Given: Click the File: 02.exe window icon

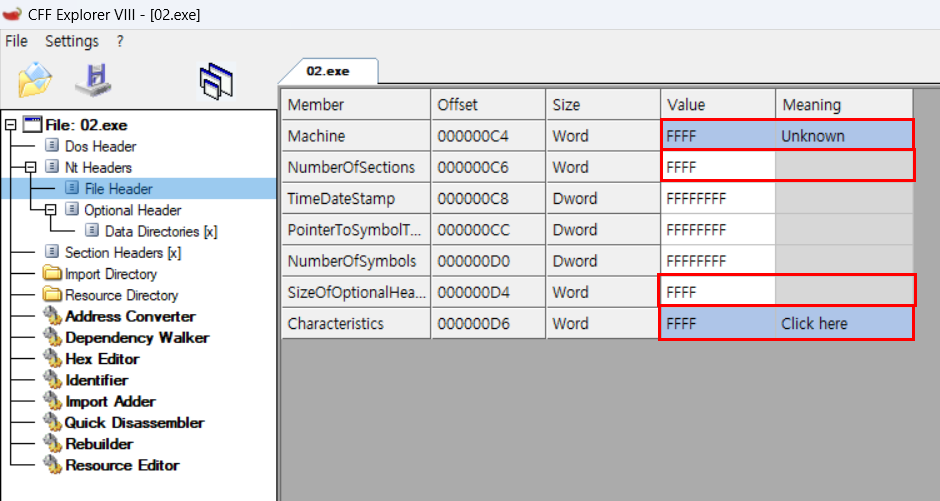Looking at the screenshot, I should [32, 125].
